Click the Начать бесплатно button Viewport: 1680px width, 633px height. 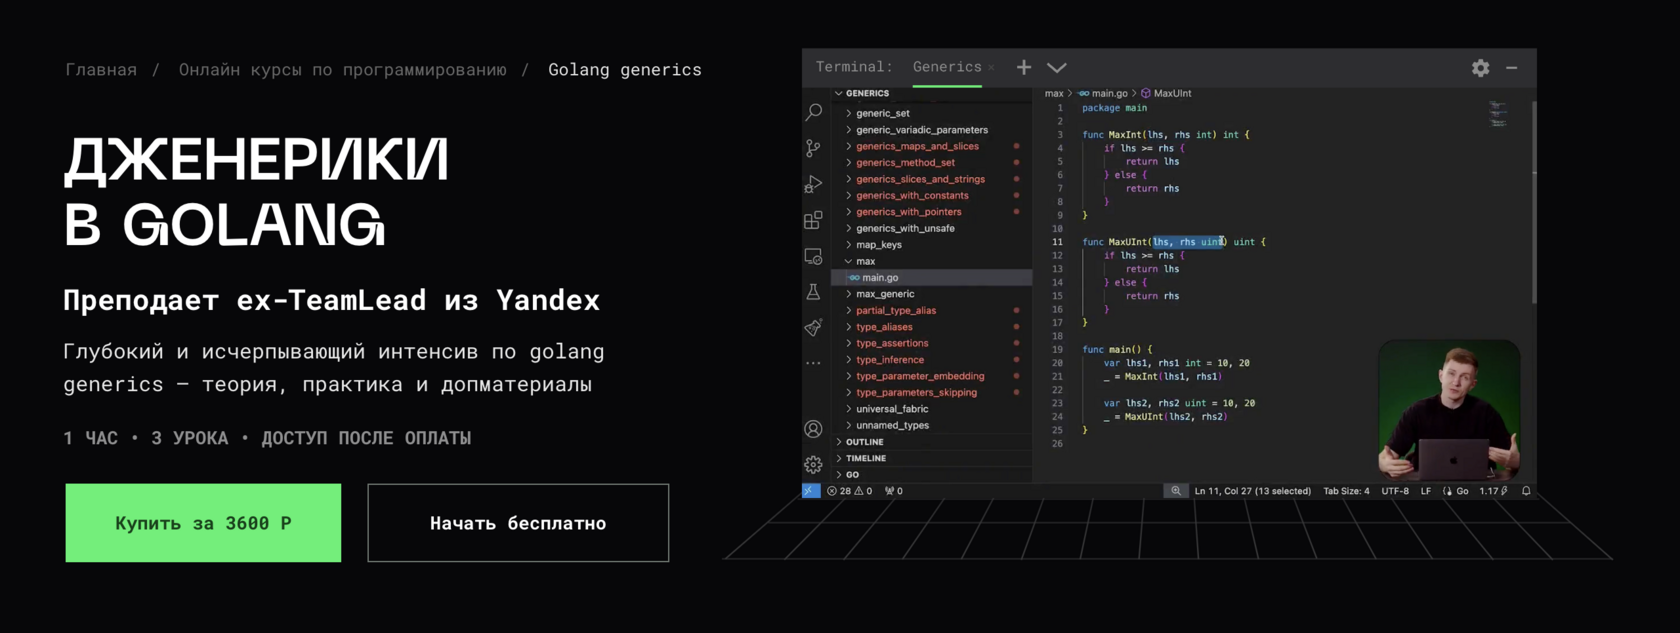pos(518,523)
